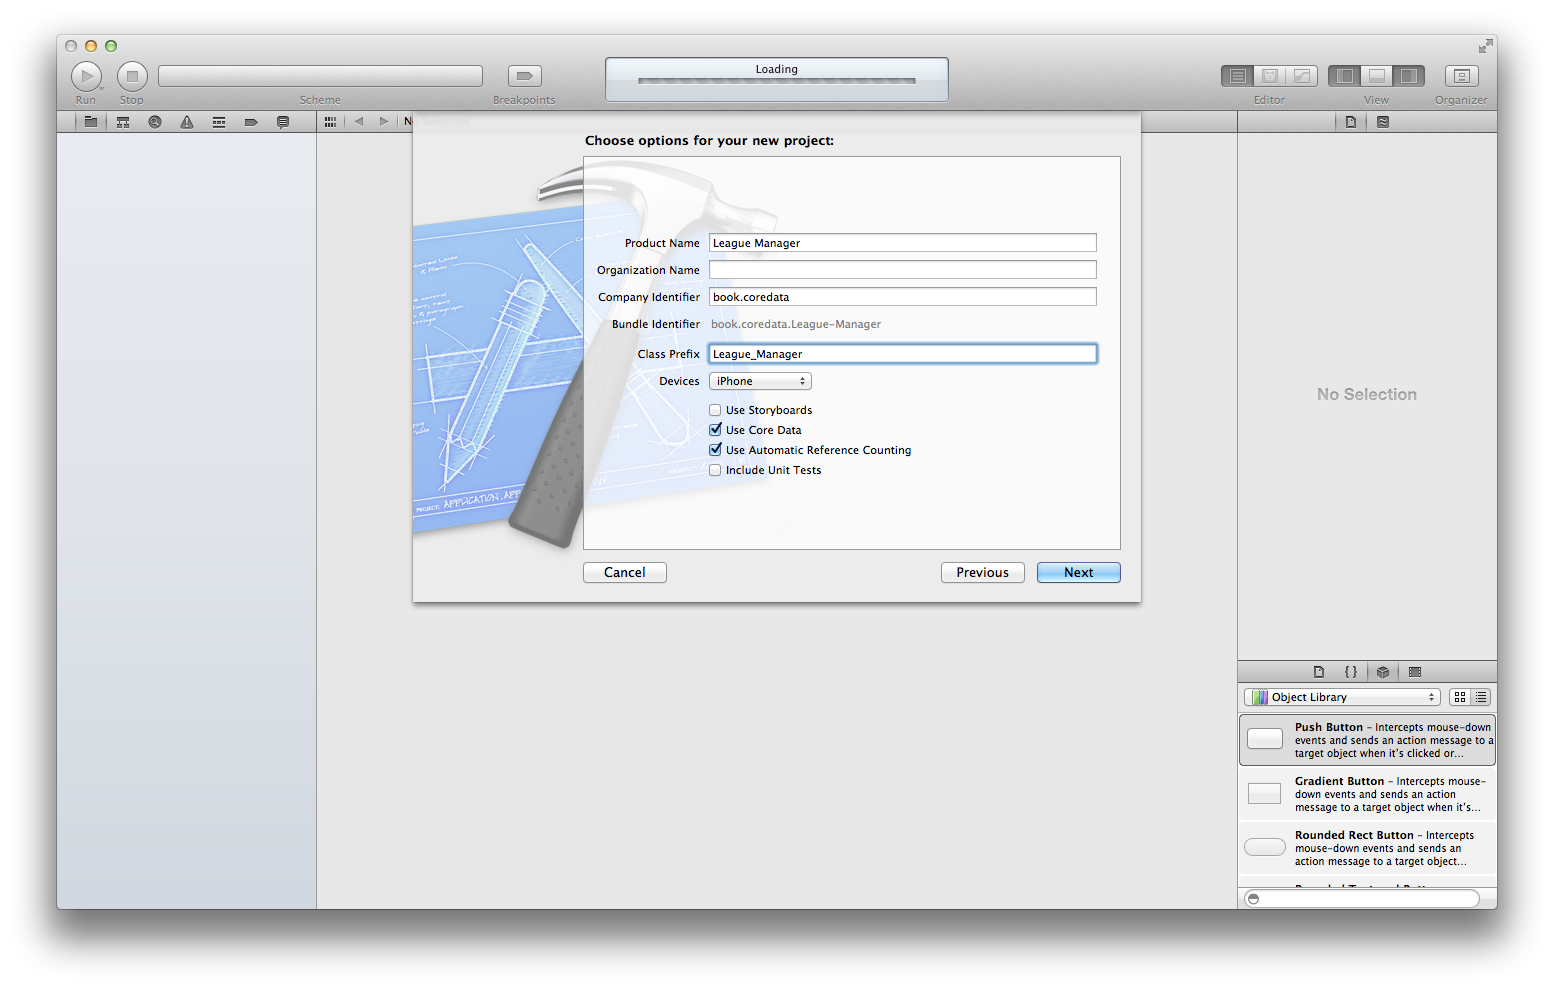The width and height of the screenshot is (1554, 988).
Task: Open the Debug navigator lines icon
Action: point(219,122)
